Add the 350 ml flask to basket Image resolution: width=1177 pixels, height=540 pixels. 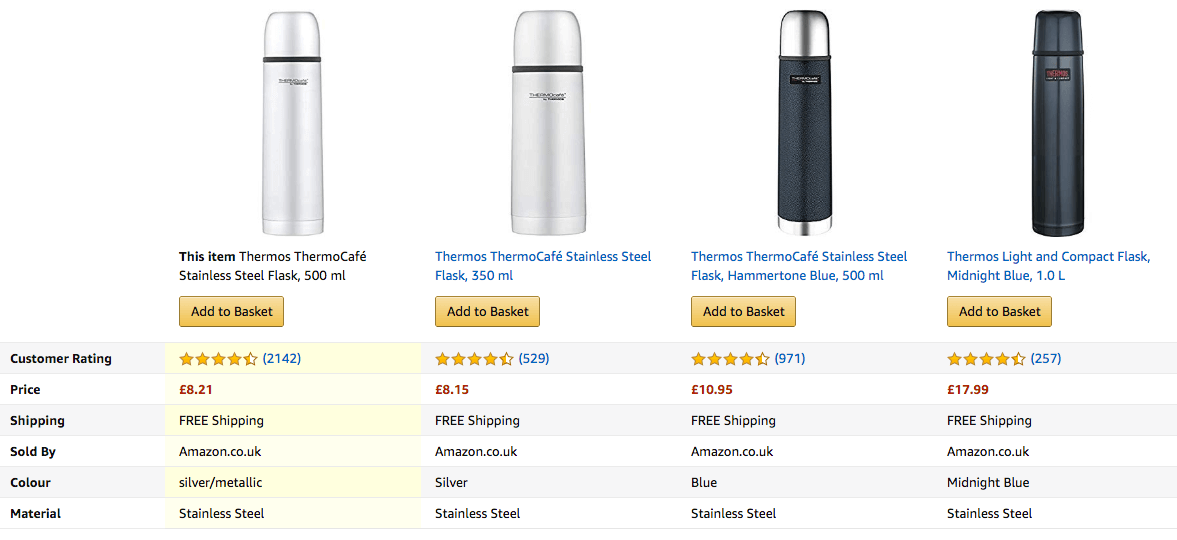tap(488, 311)
